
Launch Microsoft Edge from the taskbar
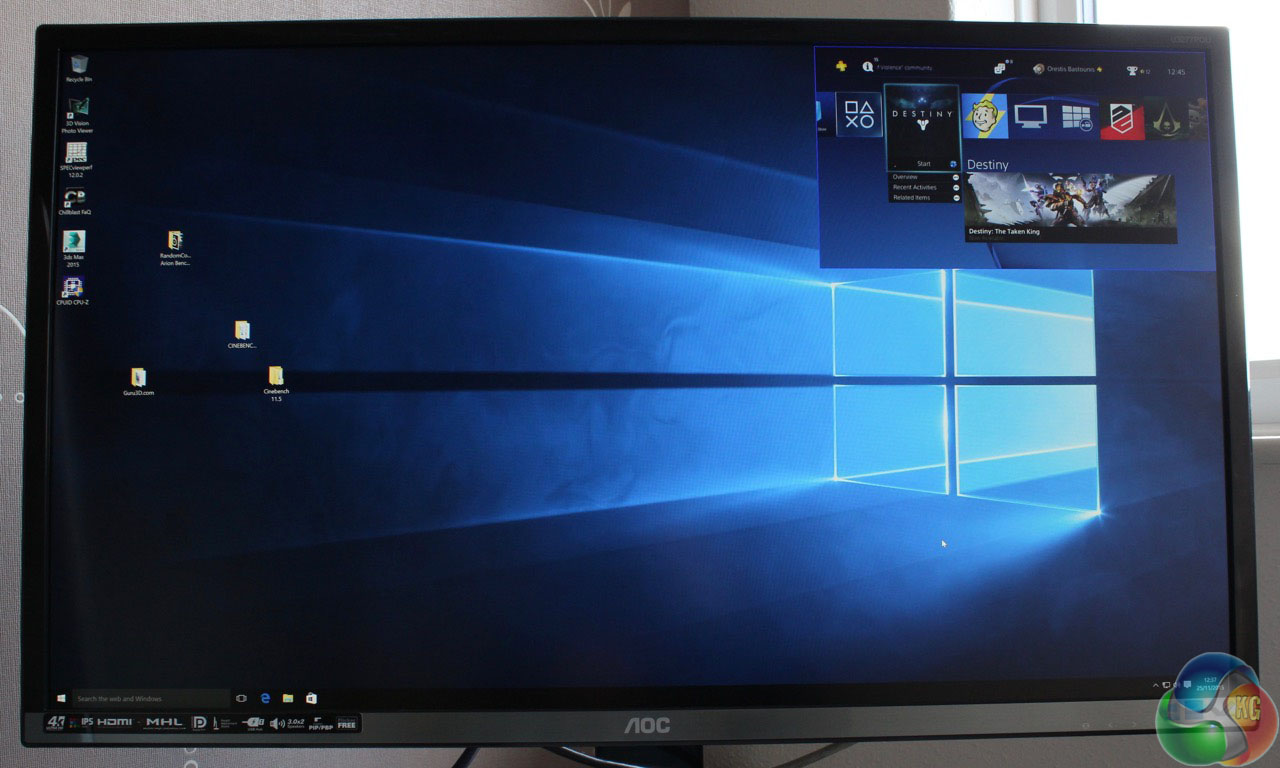coord(266,698)
